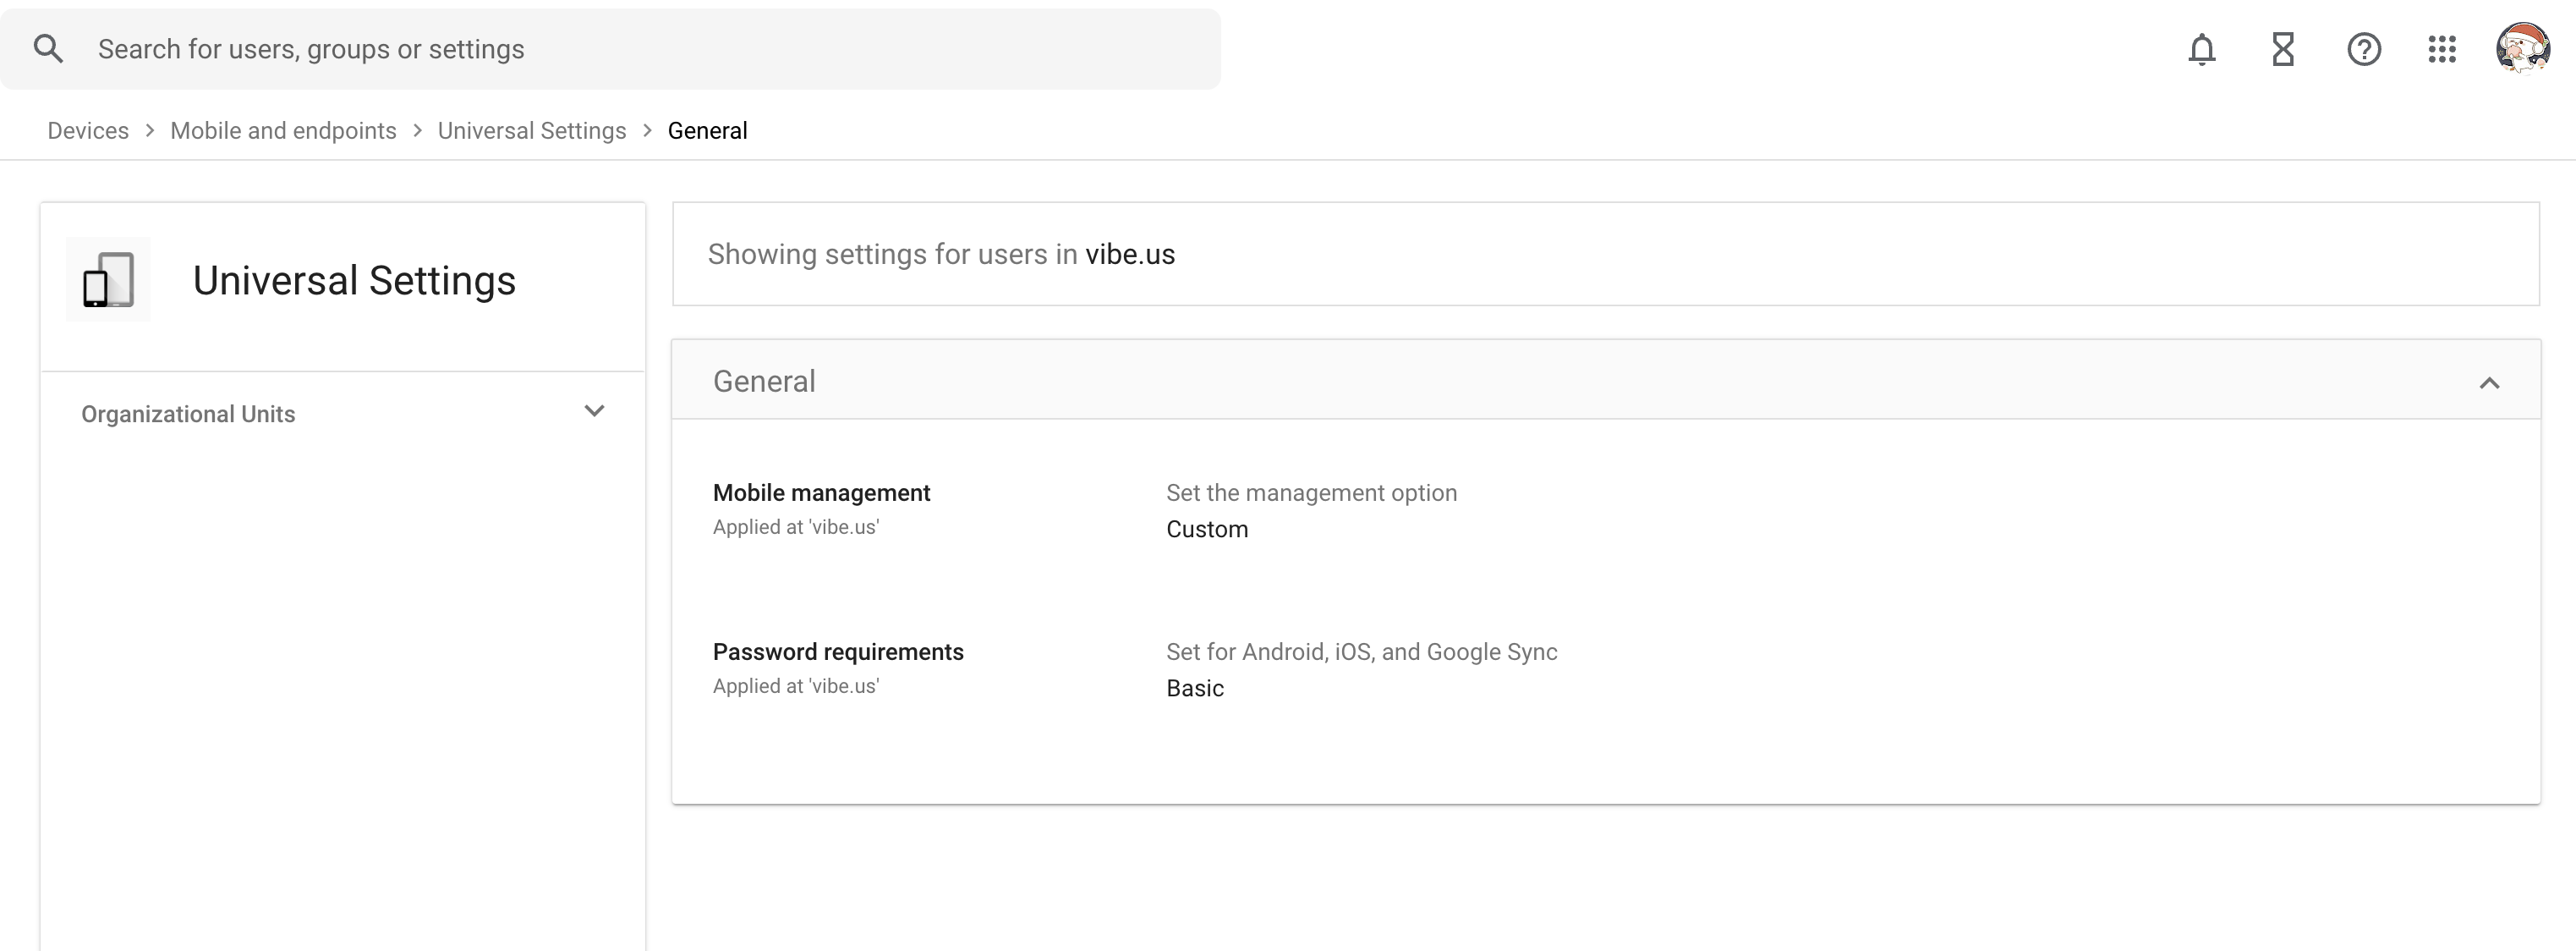The width and height of the screenshot is (2576, 951).
Task: Open the tasks hourglass icon
Action: [2283, 49]
